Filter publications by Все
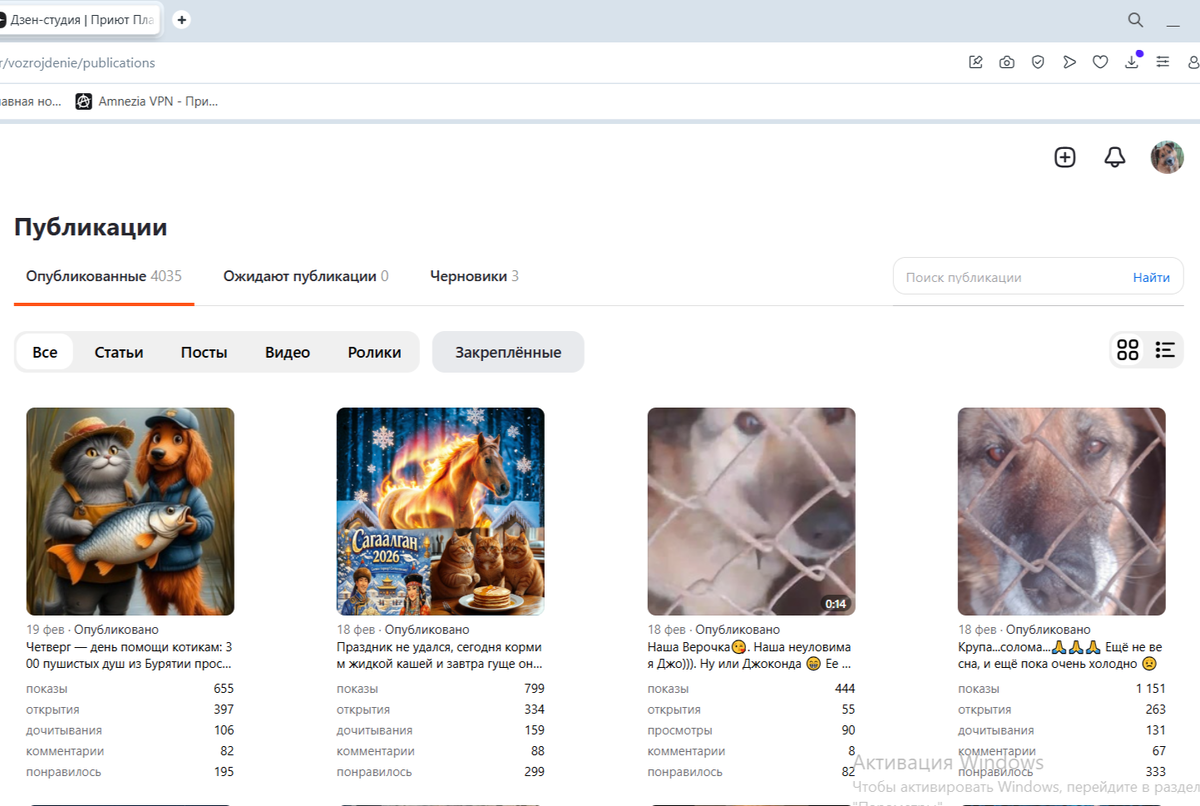 click(45, 352)
